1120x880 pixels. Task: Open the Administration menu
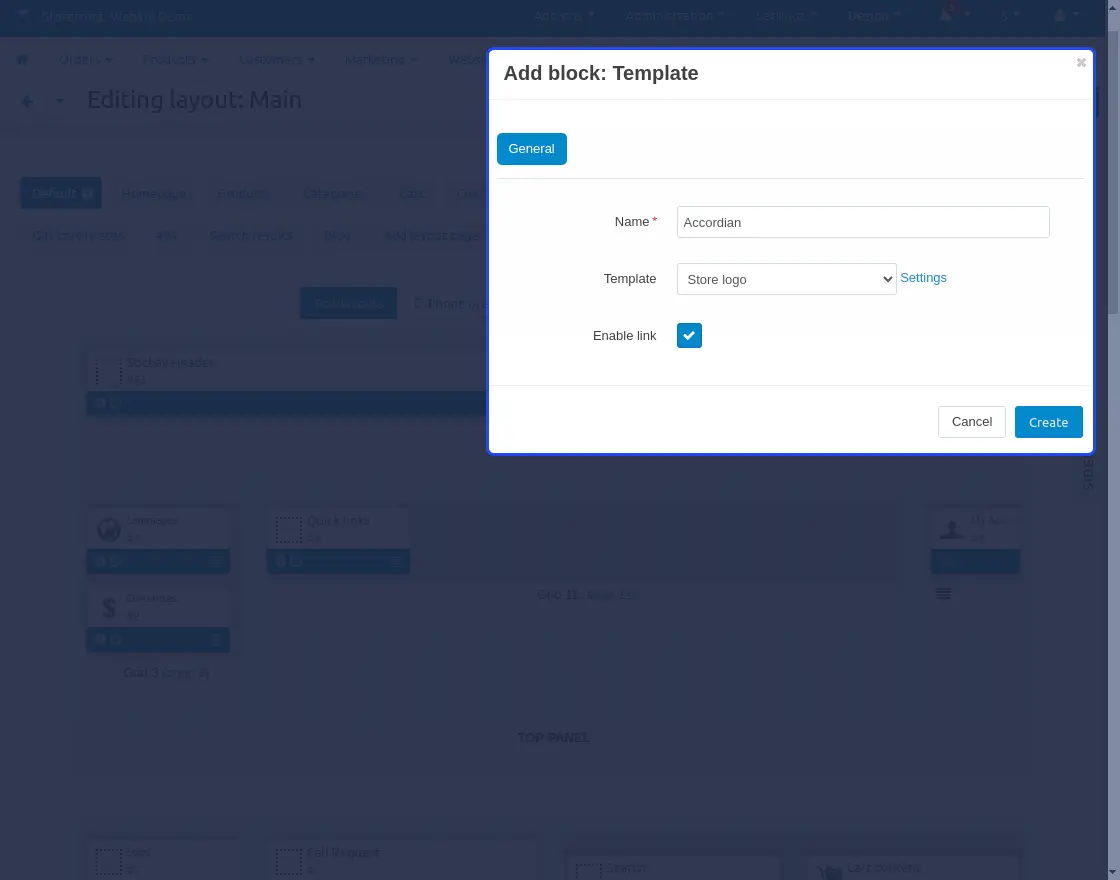[x=674, y=16]
